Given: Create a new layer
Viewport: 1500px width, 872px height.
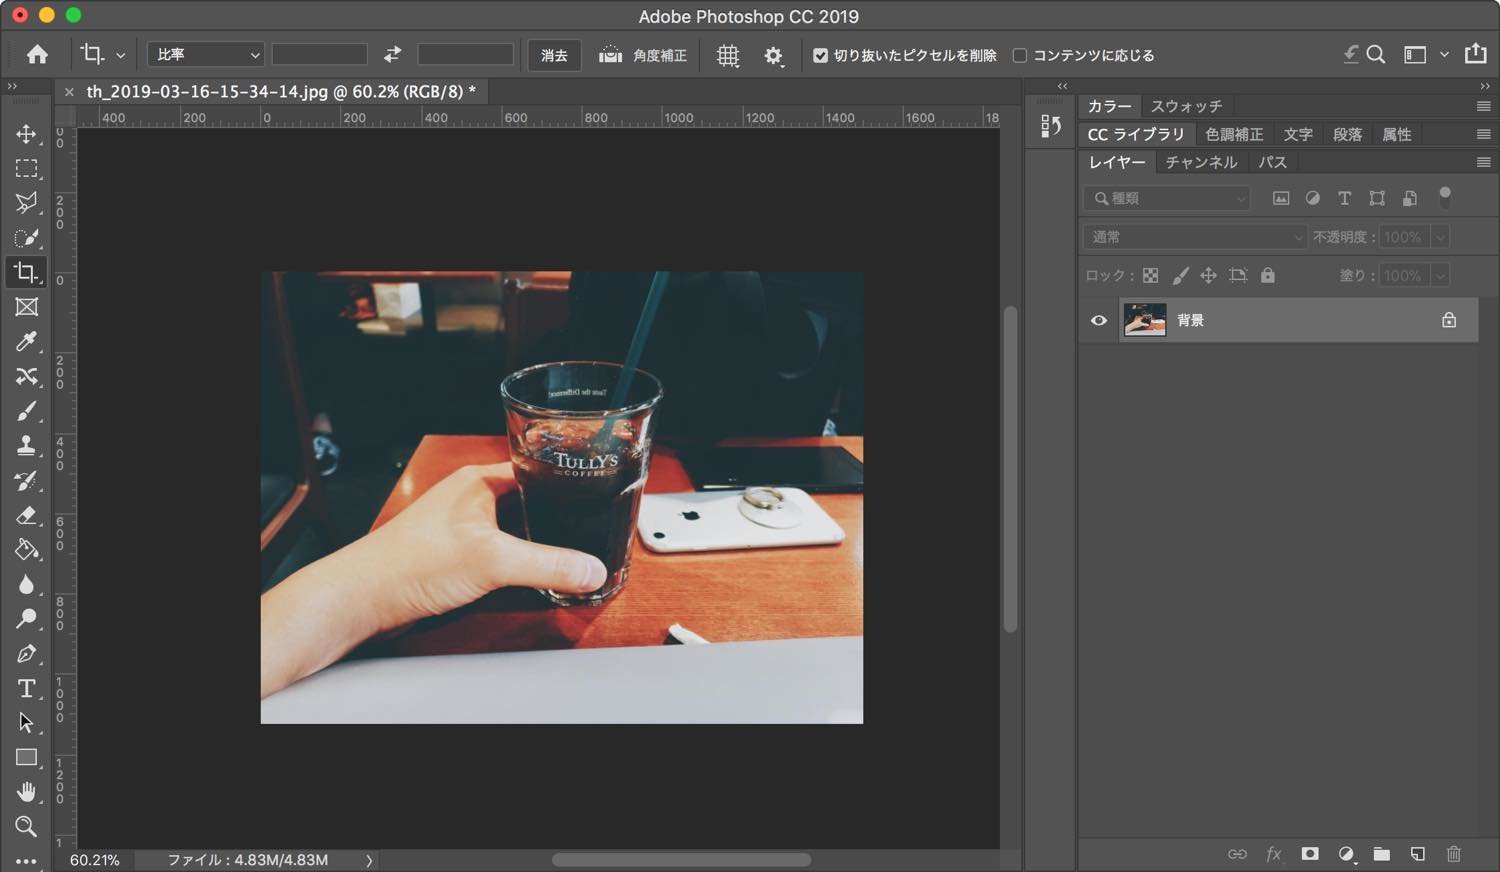Looking at the screenshot, I should (1418, 854).
